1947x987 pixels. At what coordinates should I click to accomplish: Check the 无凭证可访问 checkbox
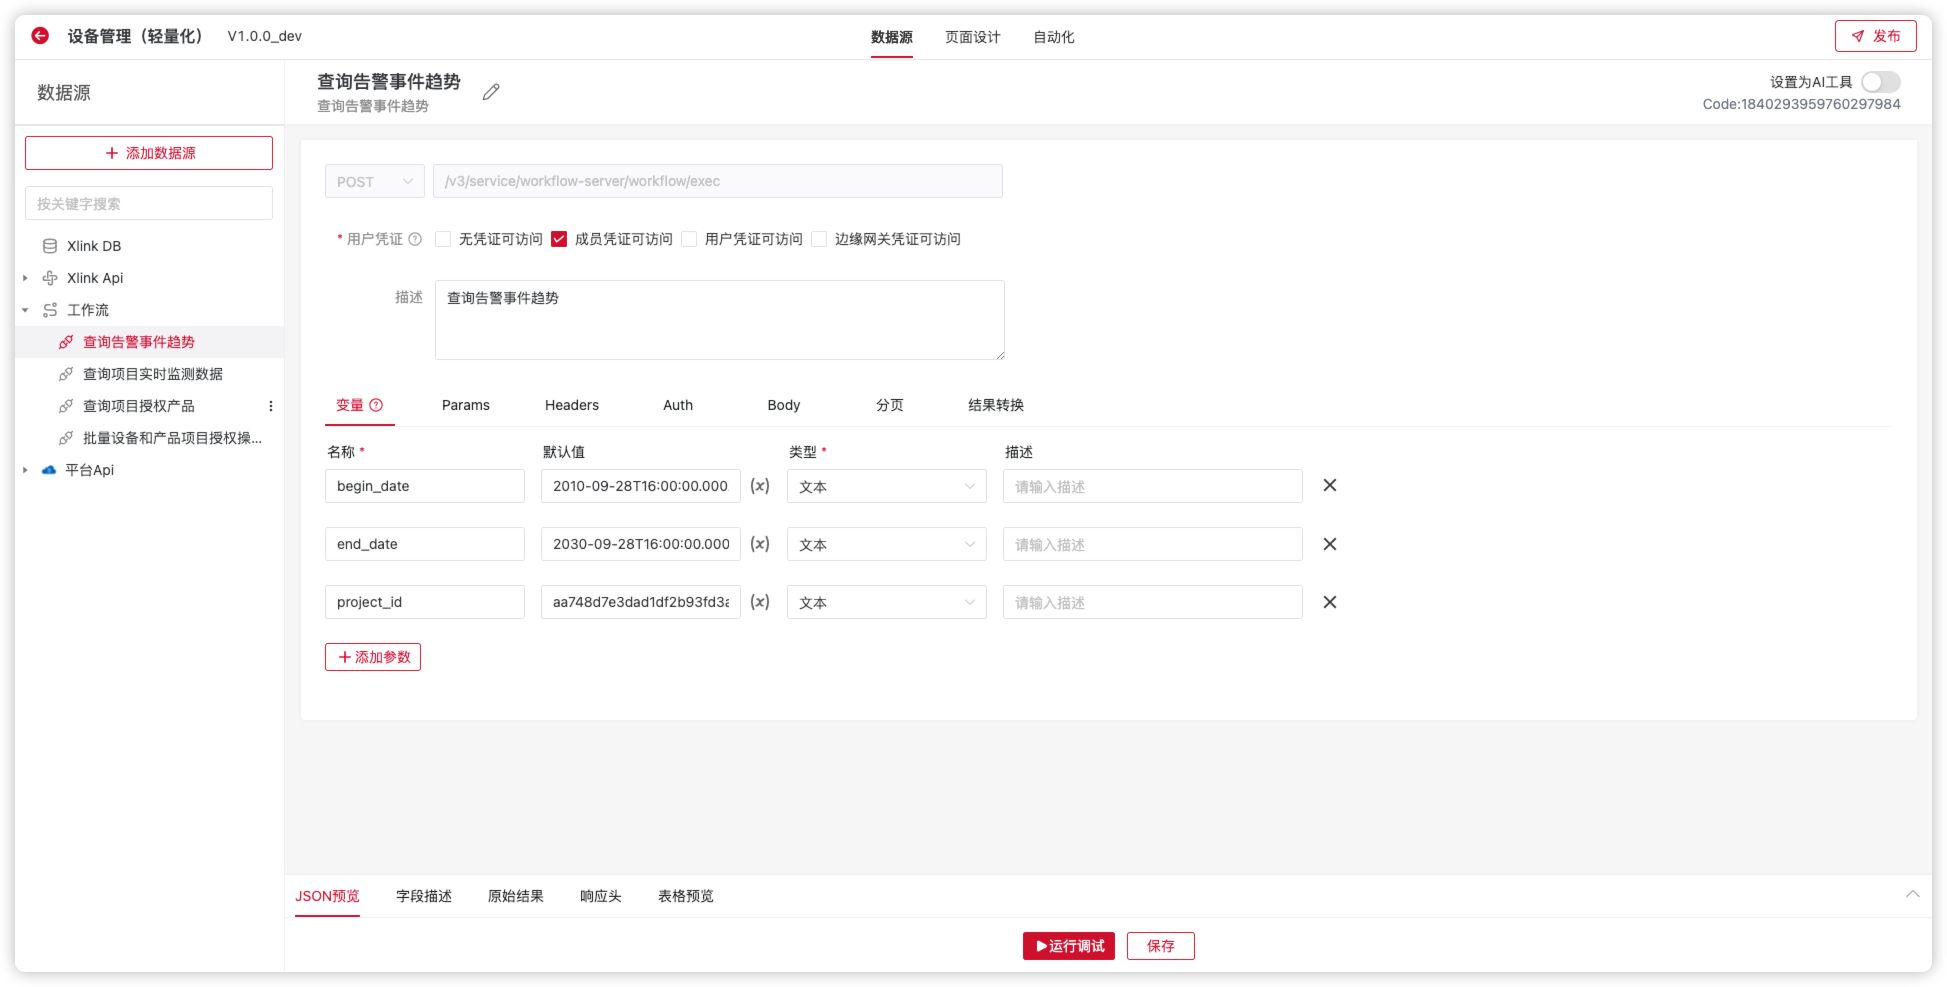tap(442, 238)
